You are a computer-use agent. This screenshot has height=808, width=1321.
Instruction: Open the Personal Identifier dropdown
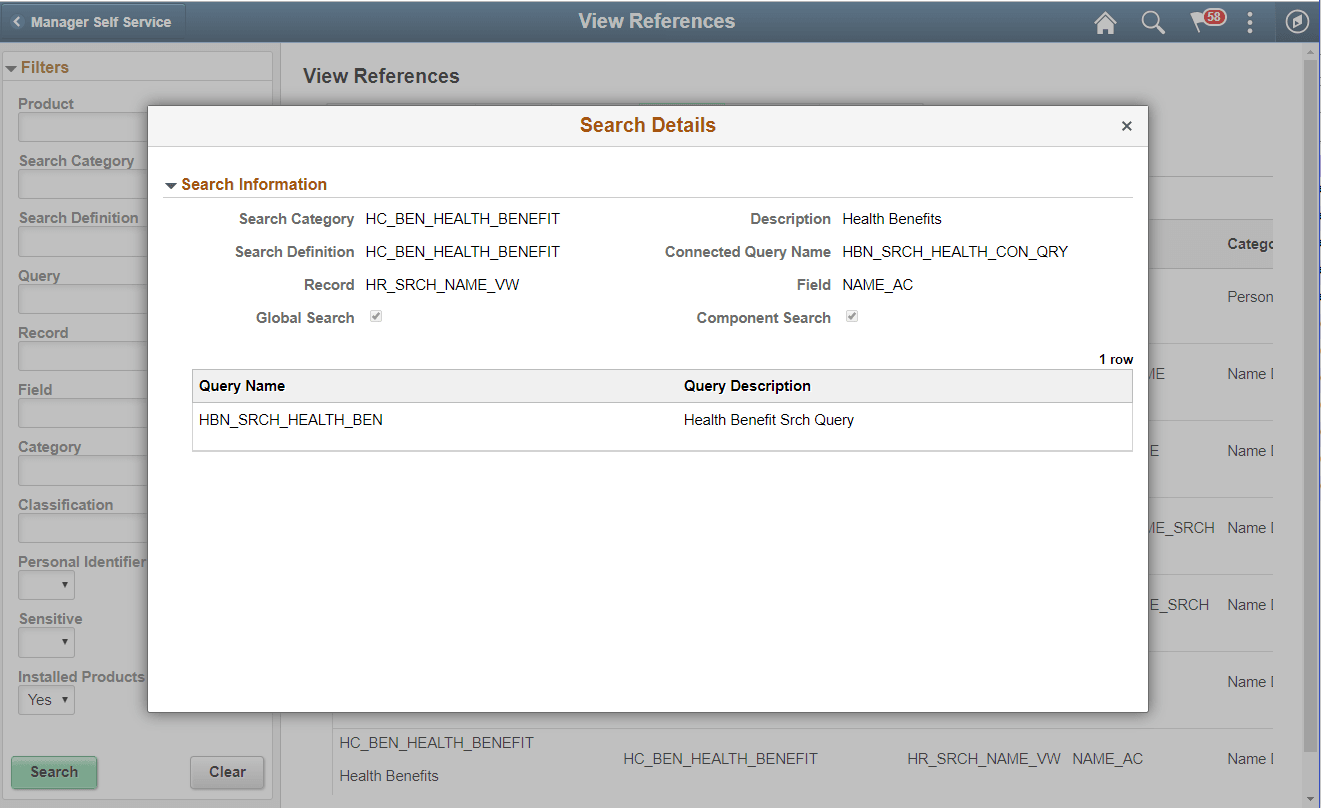46,585
